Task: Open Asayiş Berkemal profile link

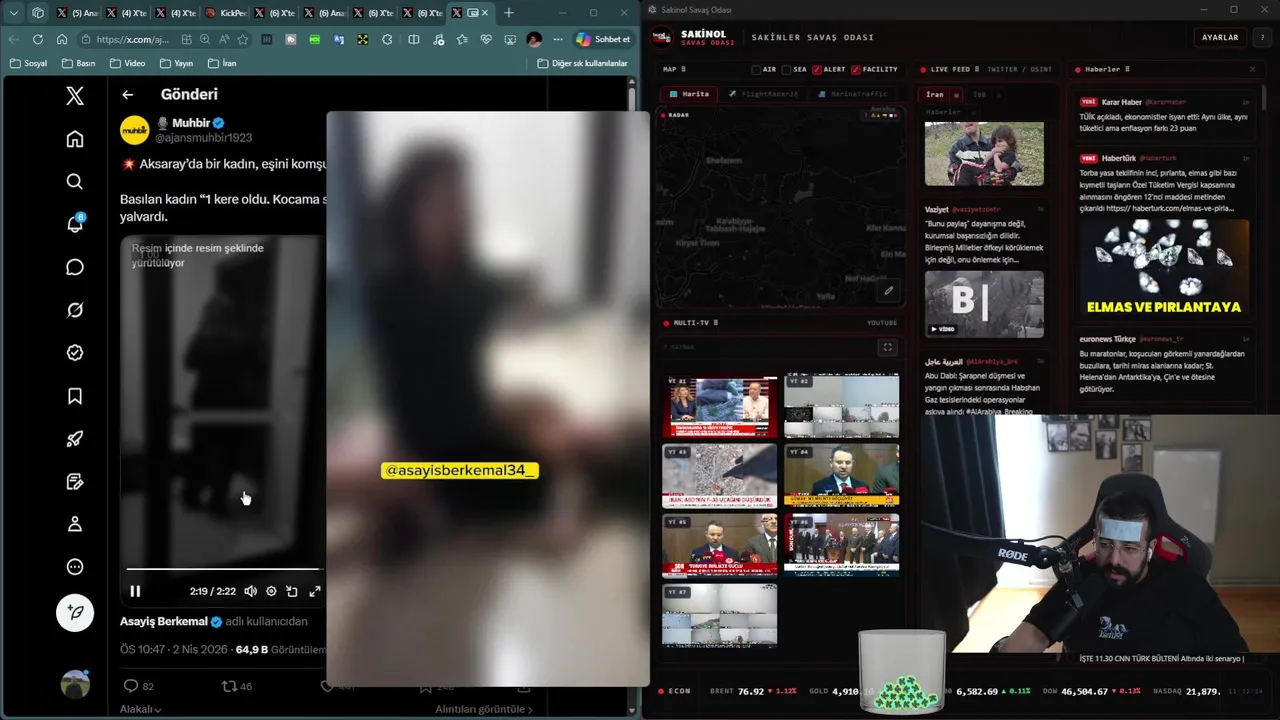Action: pos(164,621)
